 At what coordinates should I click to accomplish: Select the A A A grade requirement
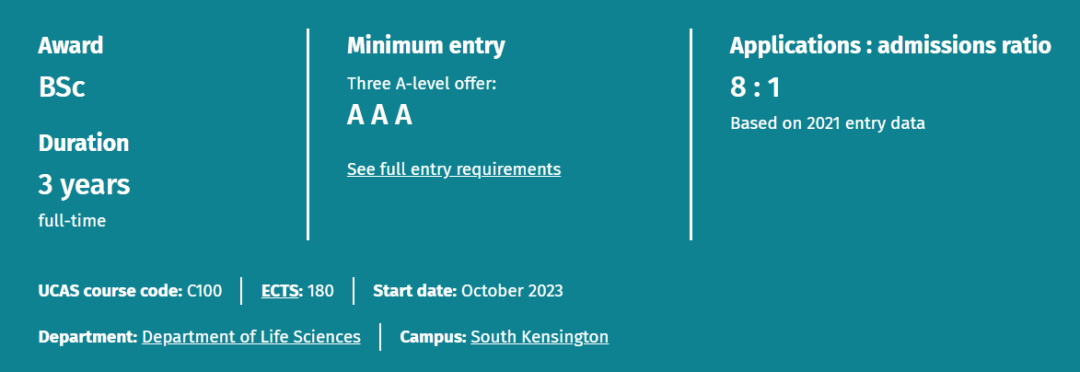tap(380, 115)
